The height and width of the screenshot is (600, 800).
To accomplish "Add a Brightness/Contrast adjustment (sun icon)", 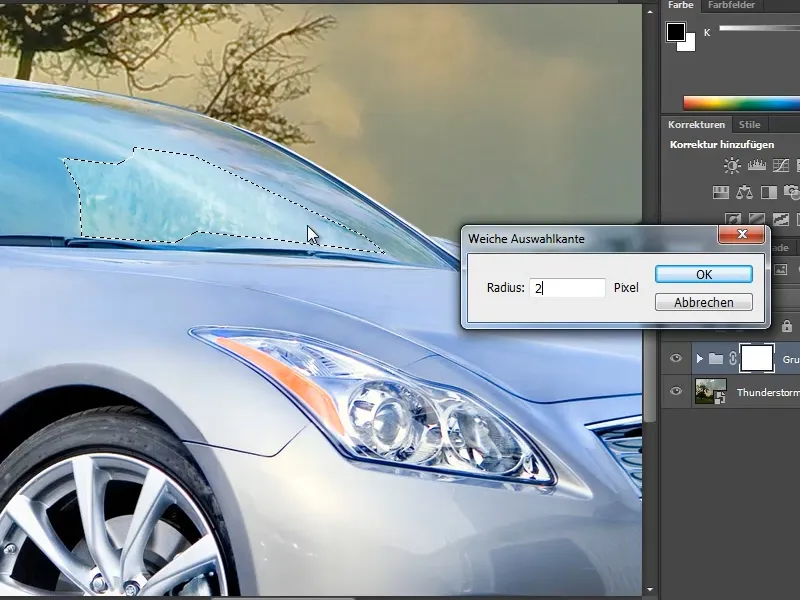I will (x=732, y=166).
